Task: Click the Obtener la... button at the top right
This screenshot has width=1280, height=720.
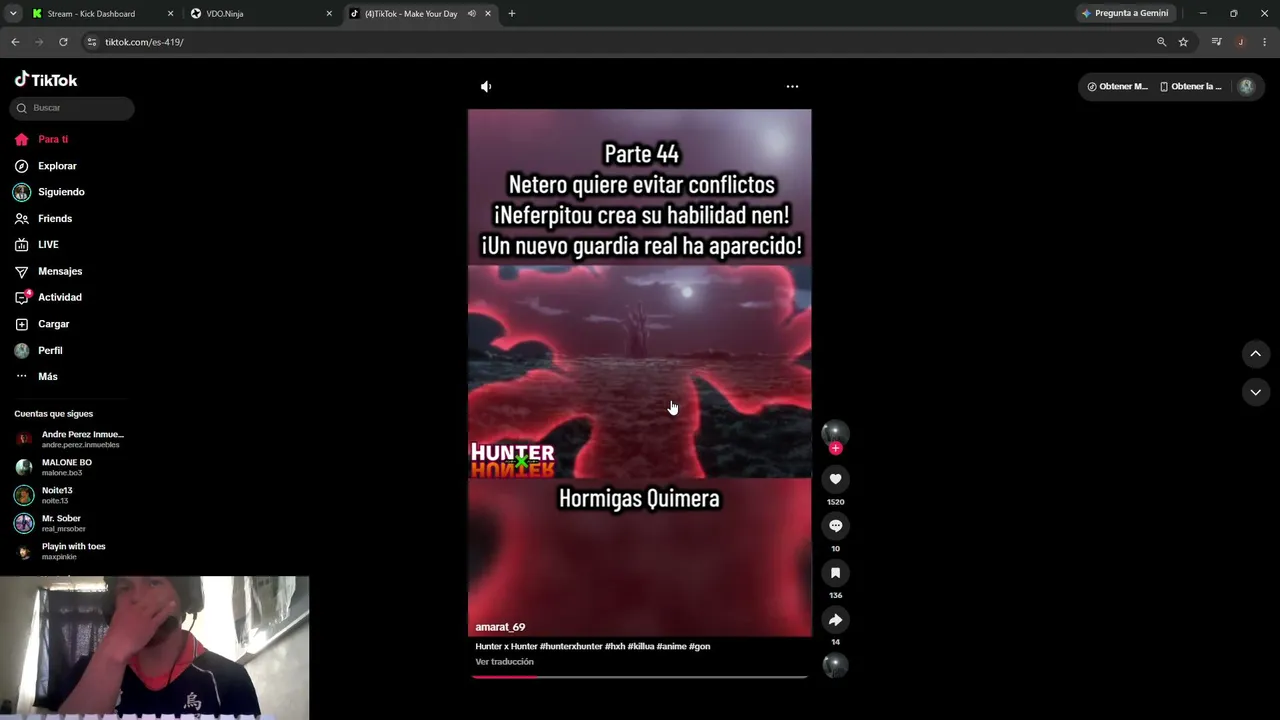Action: [x=1190, y=87]
